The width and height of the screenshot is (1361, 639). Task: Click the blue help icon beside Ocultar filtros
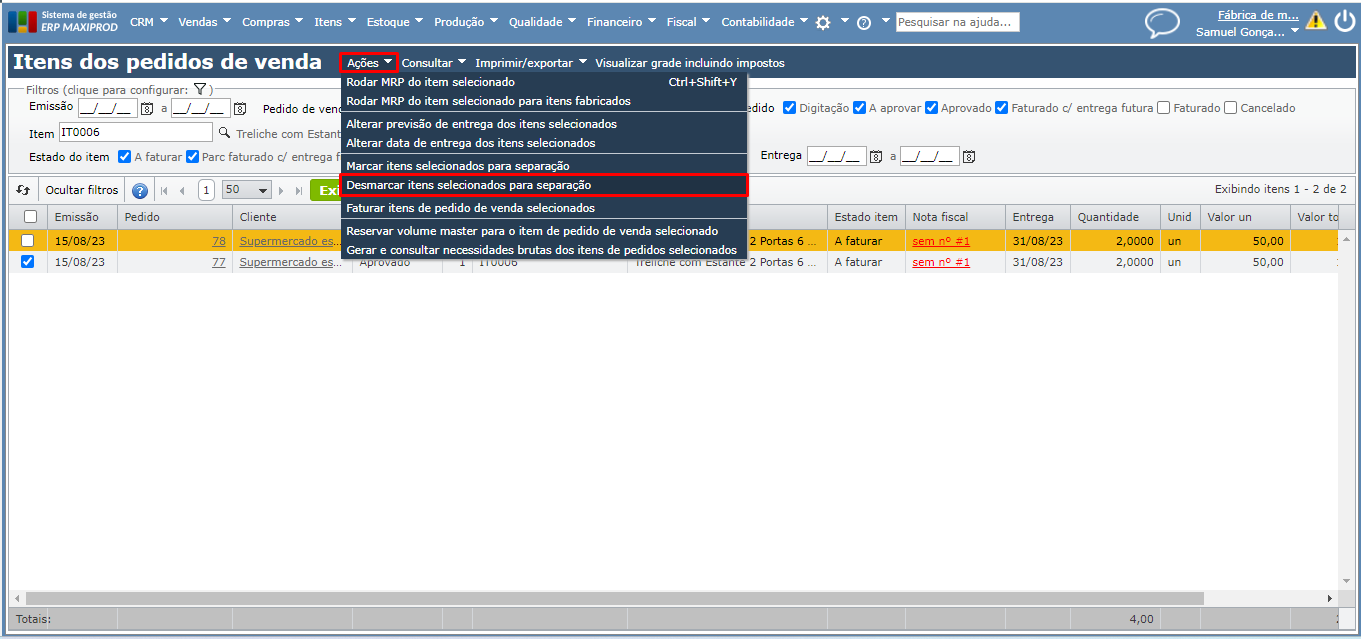pyautogui.click(x=140, y=190)
